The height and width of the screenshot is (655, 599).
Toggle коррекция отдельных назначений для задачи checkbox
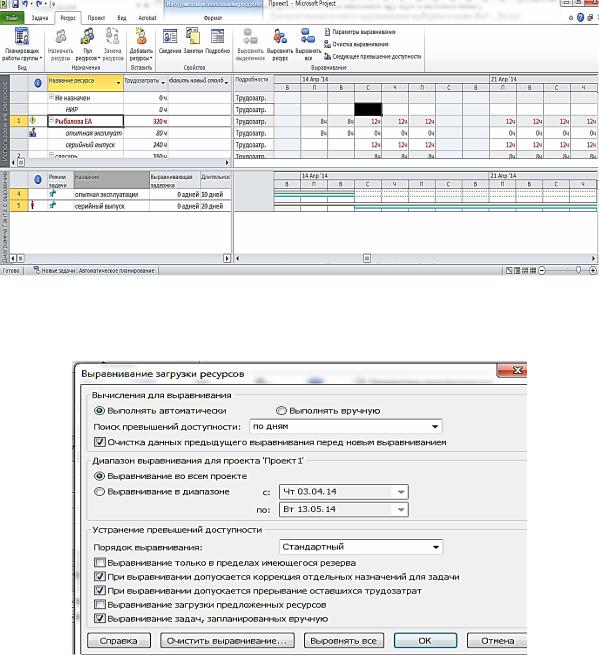tap(99, 576)
